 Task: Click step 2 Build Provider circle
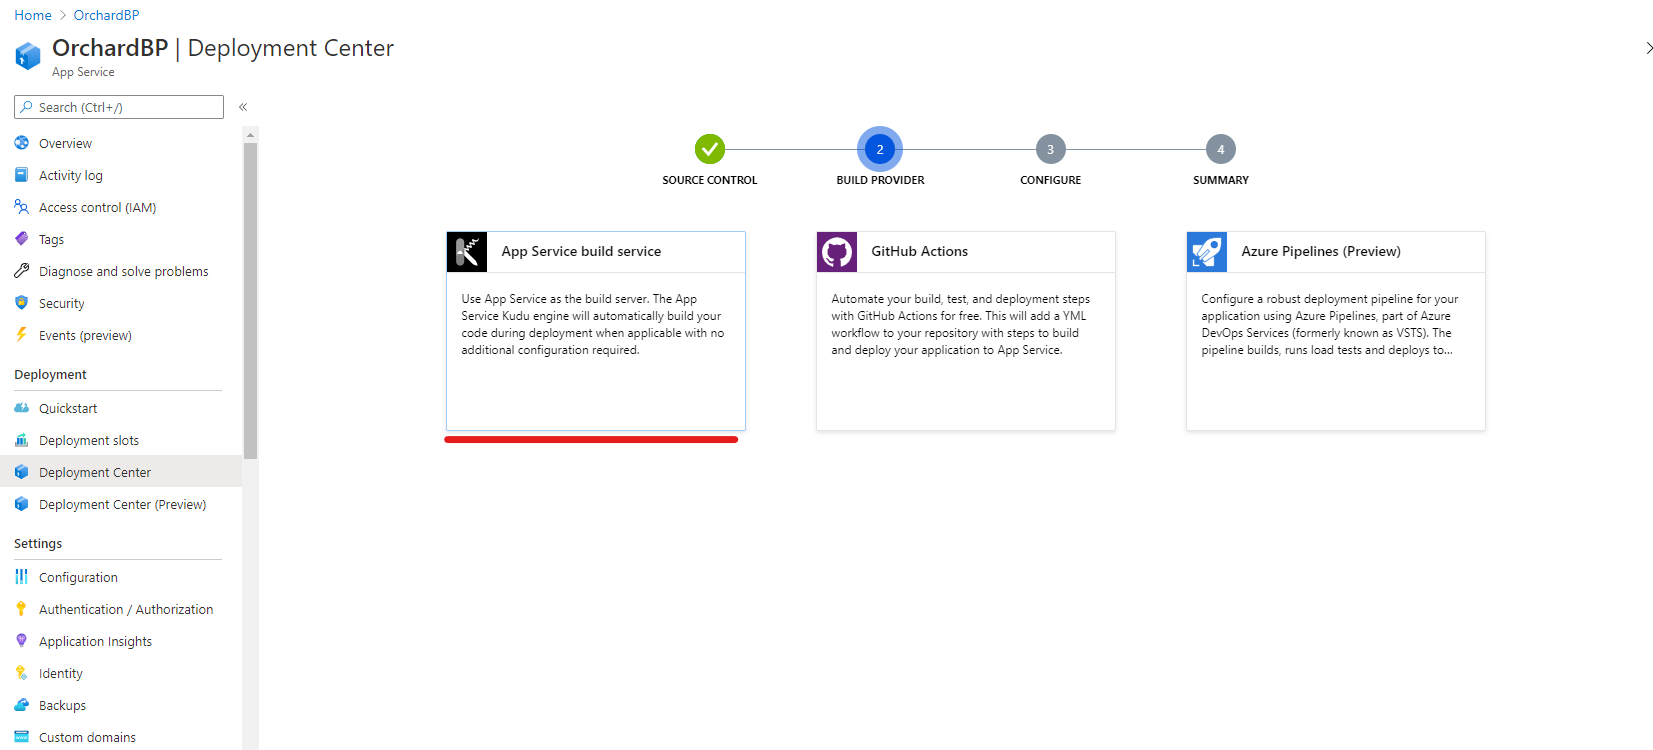880,149
